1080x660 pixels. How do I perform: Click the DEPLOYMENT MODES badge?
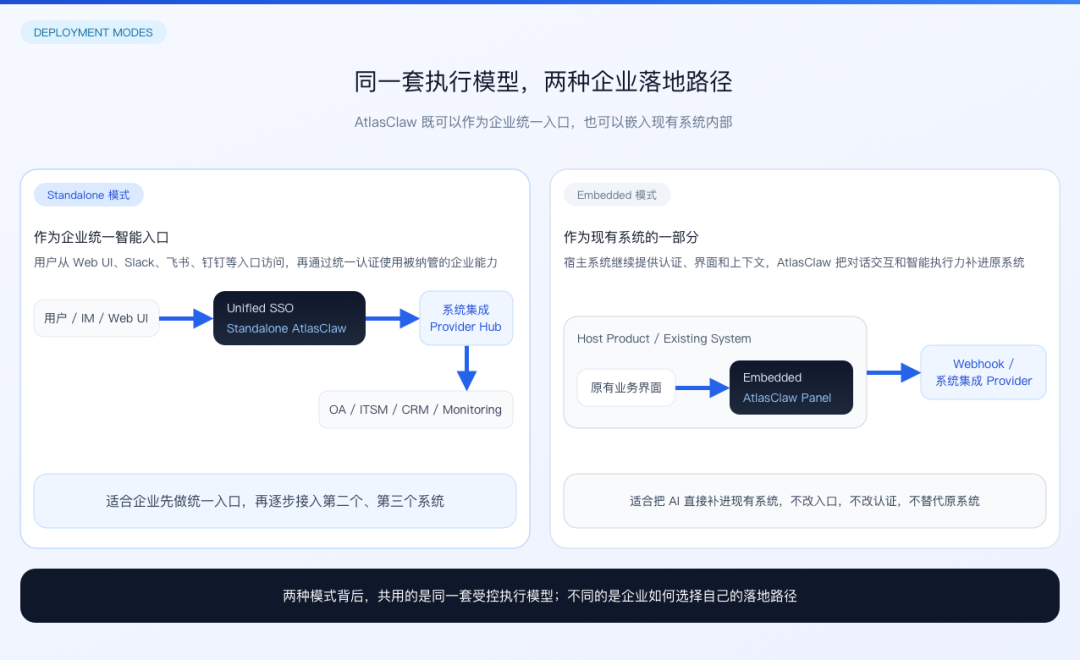tap(93, 32)
